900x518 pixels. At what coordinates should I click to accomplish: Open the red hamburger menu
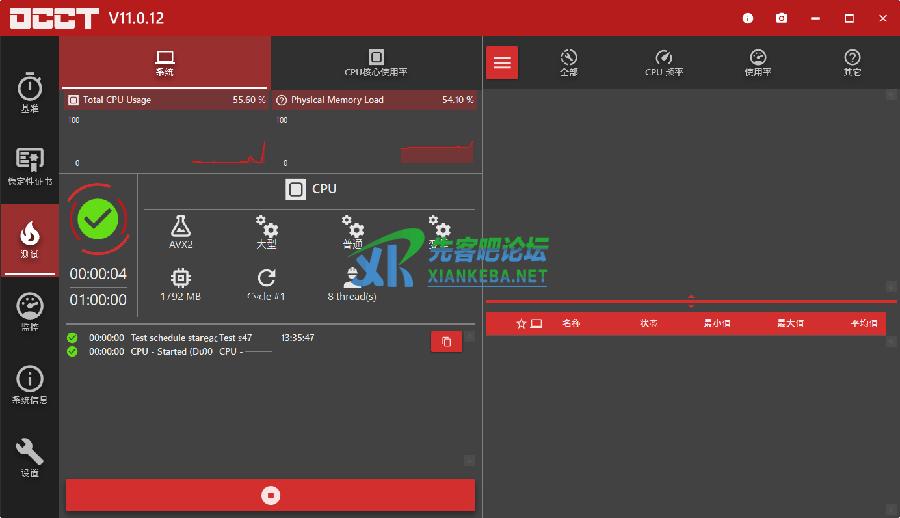[x=502, y=63]
